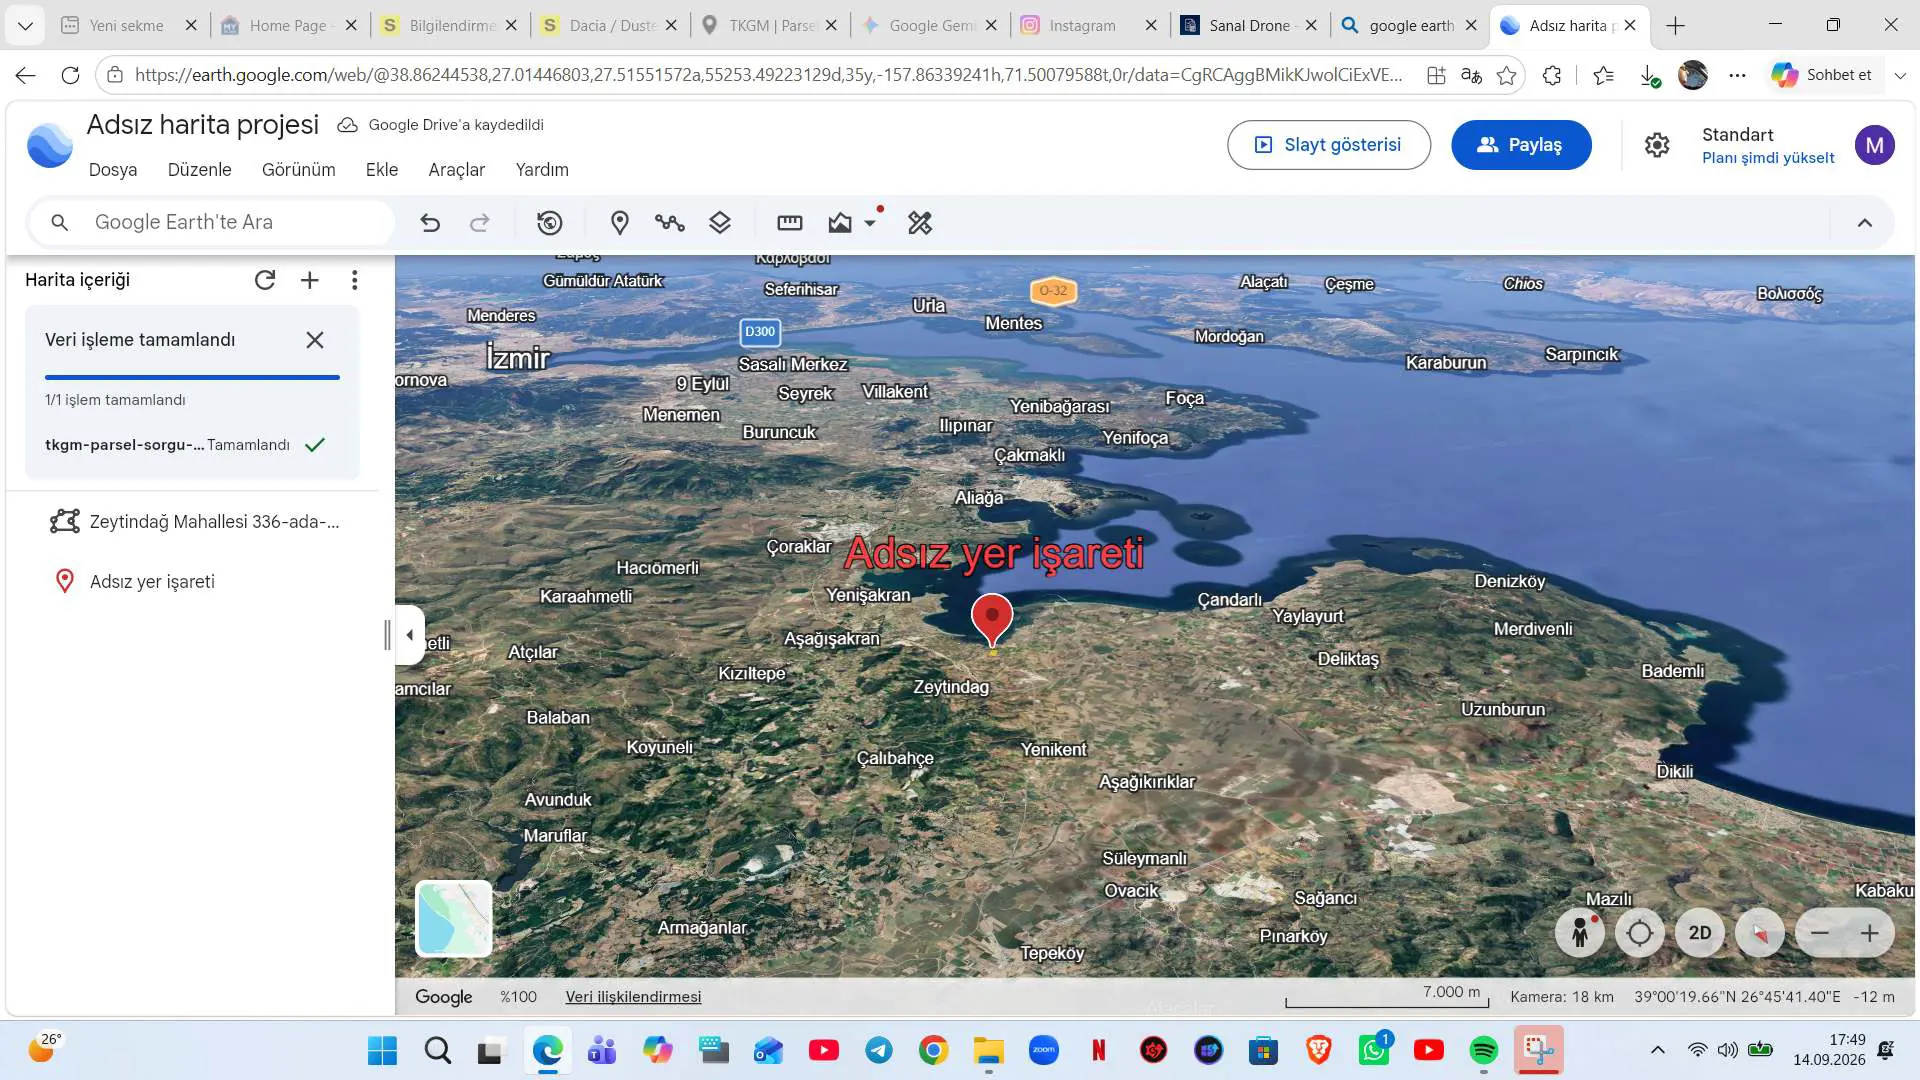The height and width of the screenshot is (1080, 1920).
Task: Open Google Earth settings gear
Action: pyautogui.click(x=1657, y=145)
